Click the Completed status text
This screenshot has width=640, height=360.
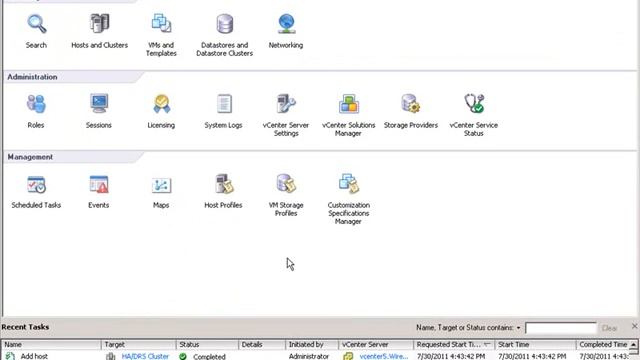coord(209,356)
